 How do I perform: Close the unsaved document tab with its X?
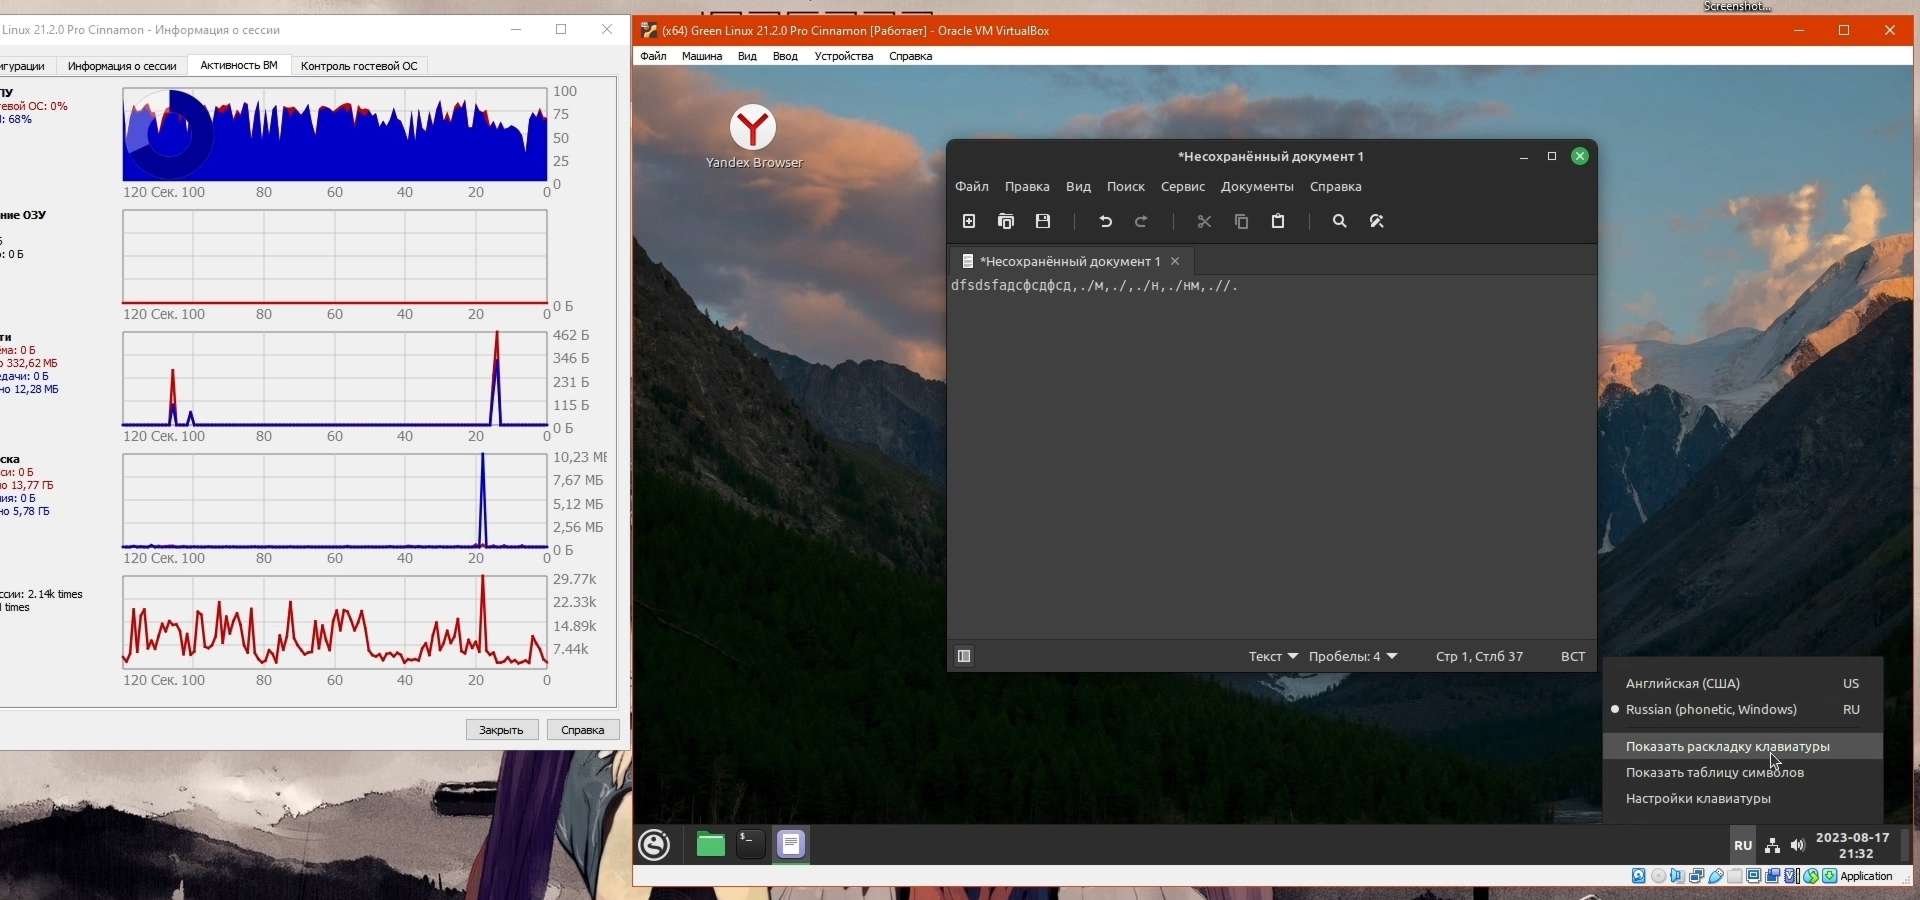click(1176, 261)
